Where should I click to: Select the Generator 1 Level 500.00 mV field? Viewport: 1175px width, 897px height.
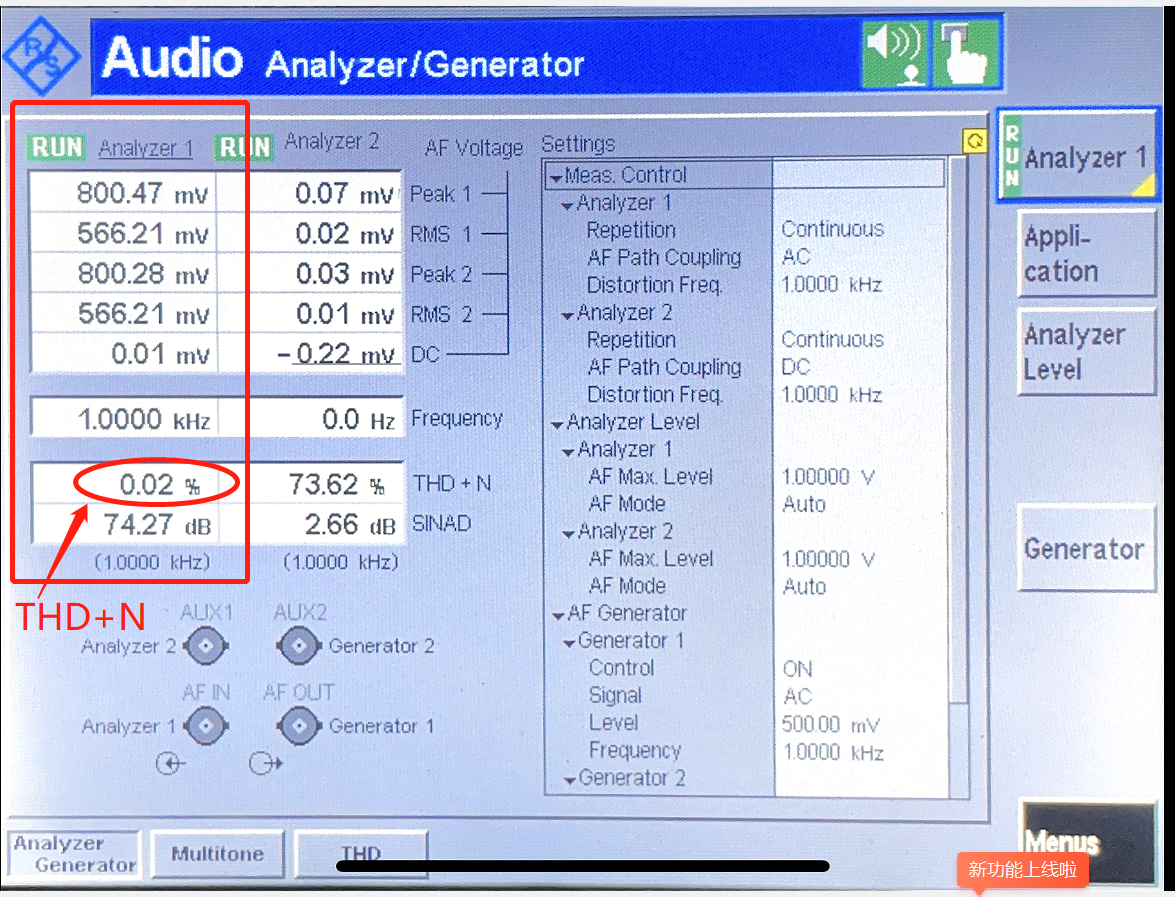pyautogui.click(x=830, y=724)
